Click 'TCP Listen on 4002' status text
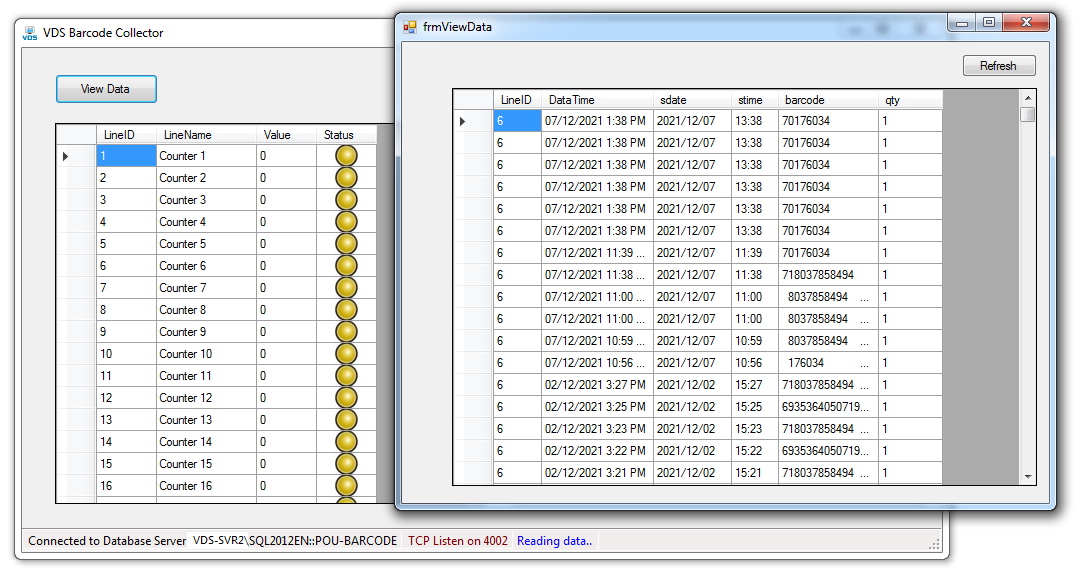The image size is (1073, 570). (x=458, y=541)
